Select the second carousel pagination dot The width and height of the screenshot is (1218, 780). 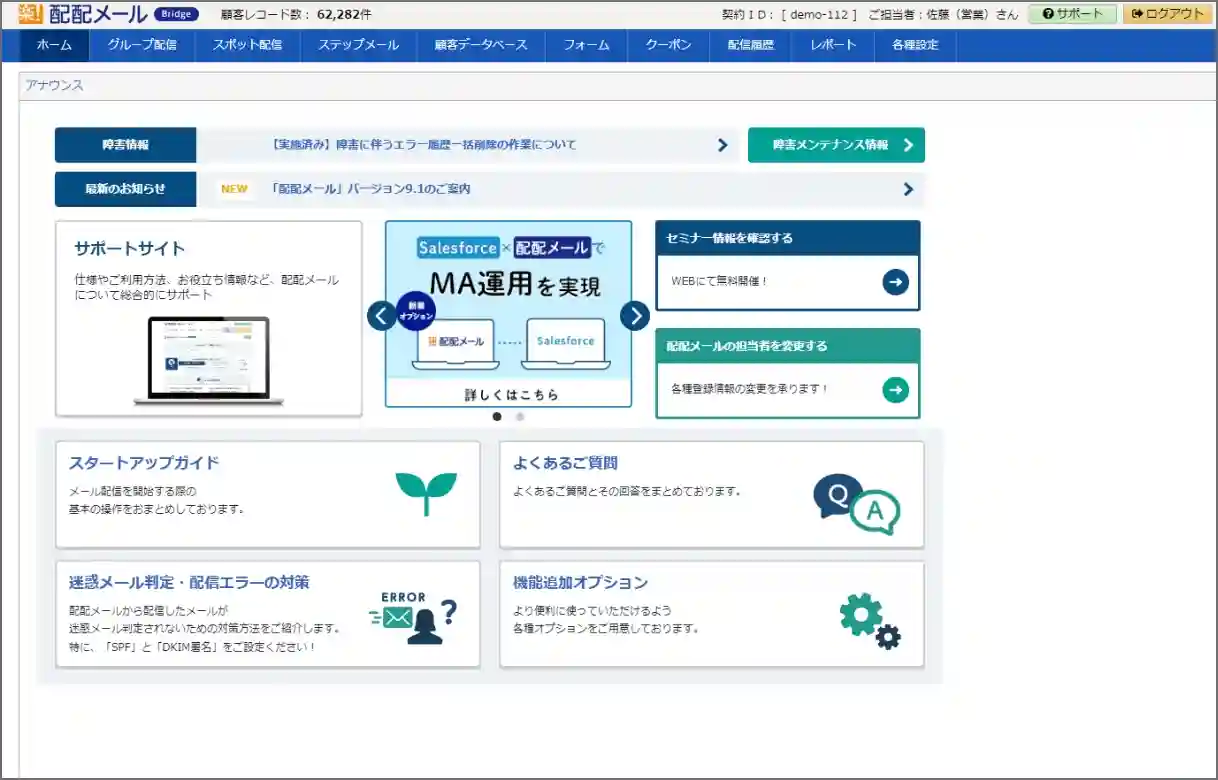(519, 417)
